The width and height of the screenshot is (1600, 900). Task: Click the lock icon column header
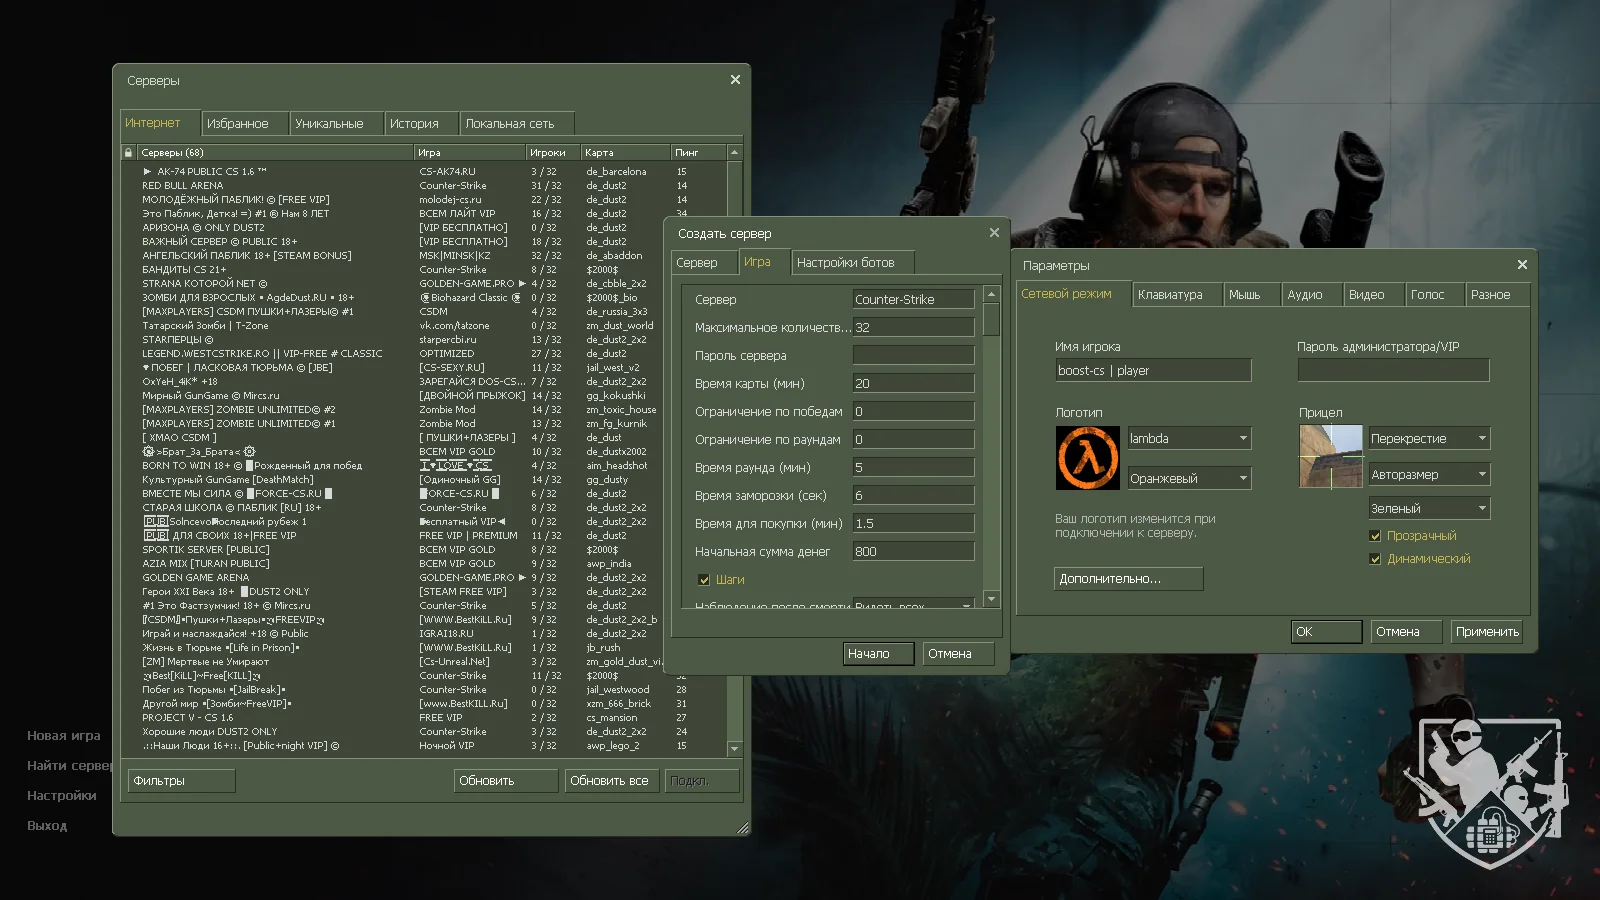(128, 153)
